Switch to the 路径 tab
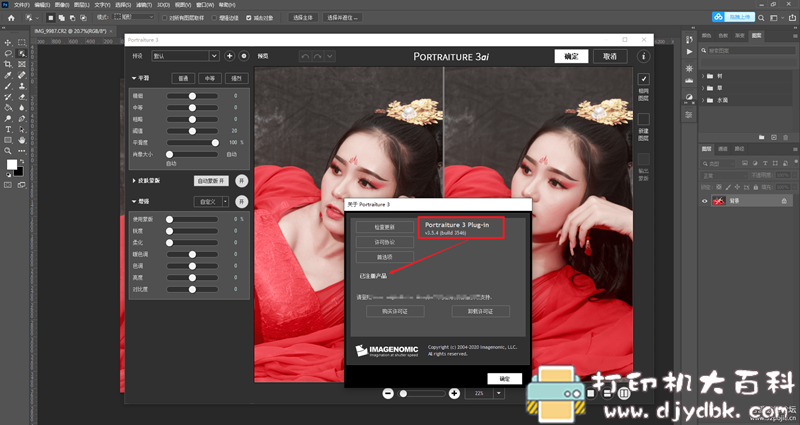Viewport: 800px width, 425px height. [x=739, y=149]
